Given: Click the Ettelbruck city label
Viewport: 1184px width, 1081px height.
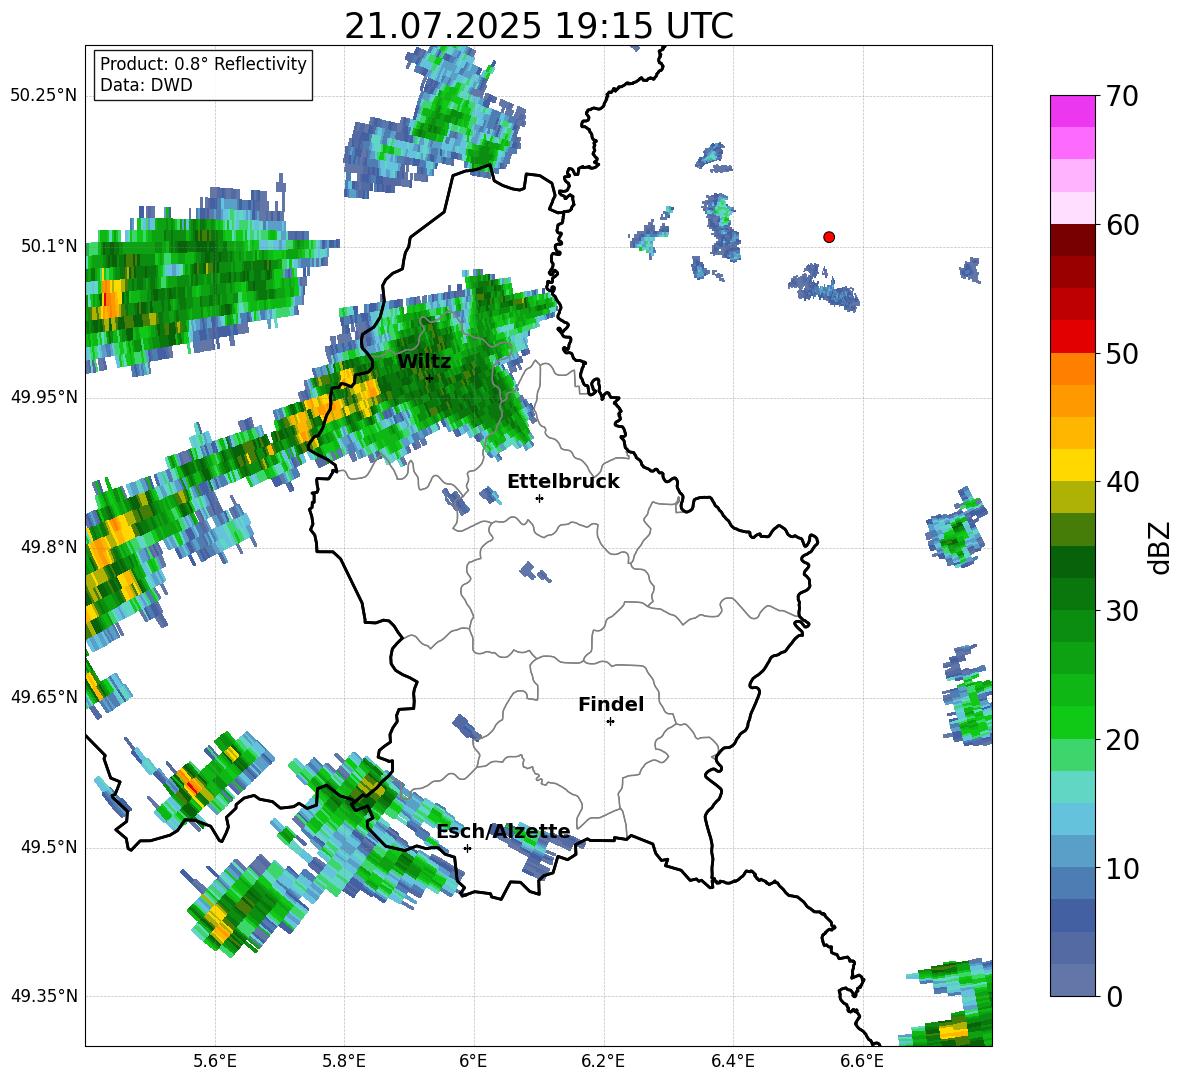Looking at the screenshot, I should click(563, 482).
